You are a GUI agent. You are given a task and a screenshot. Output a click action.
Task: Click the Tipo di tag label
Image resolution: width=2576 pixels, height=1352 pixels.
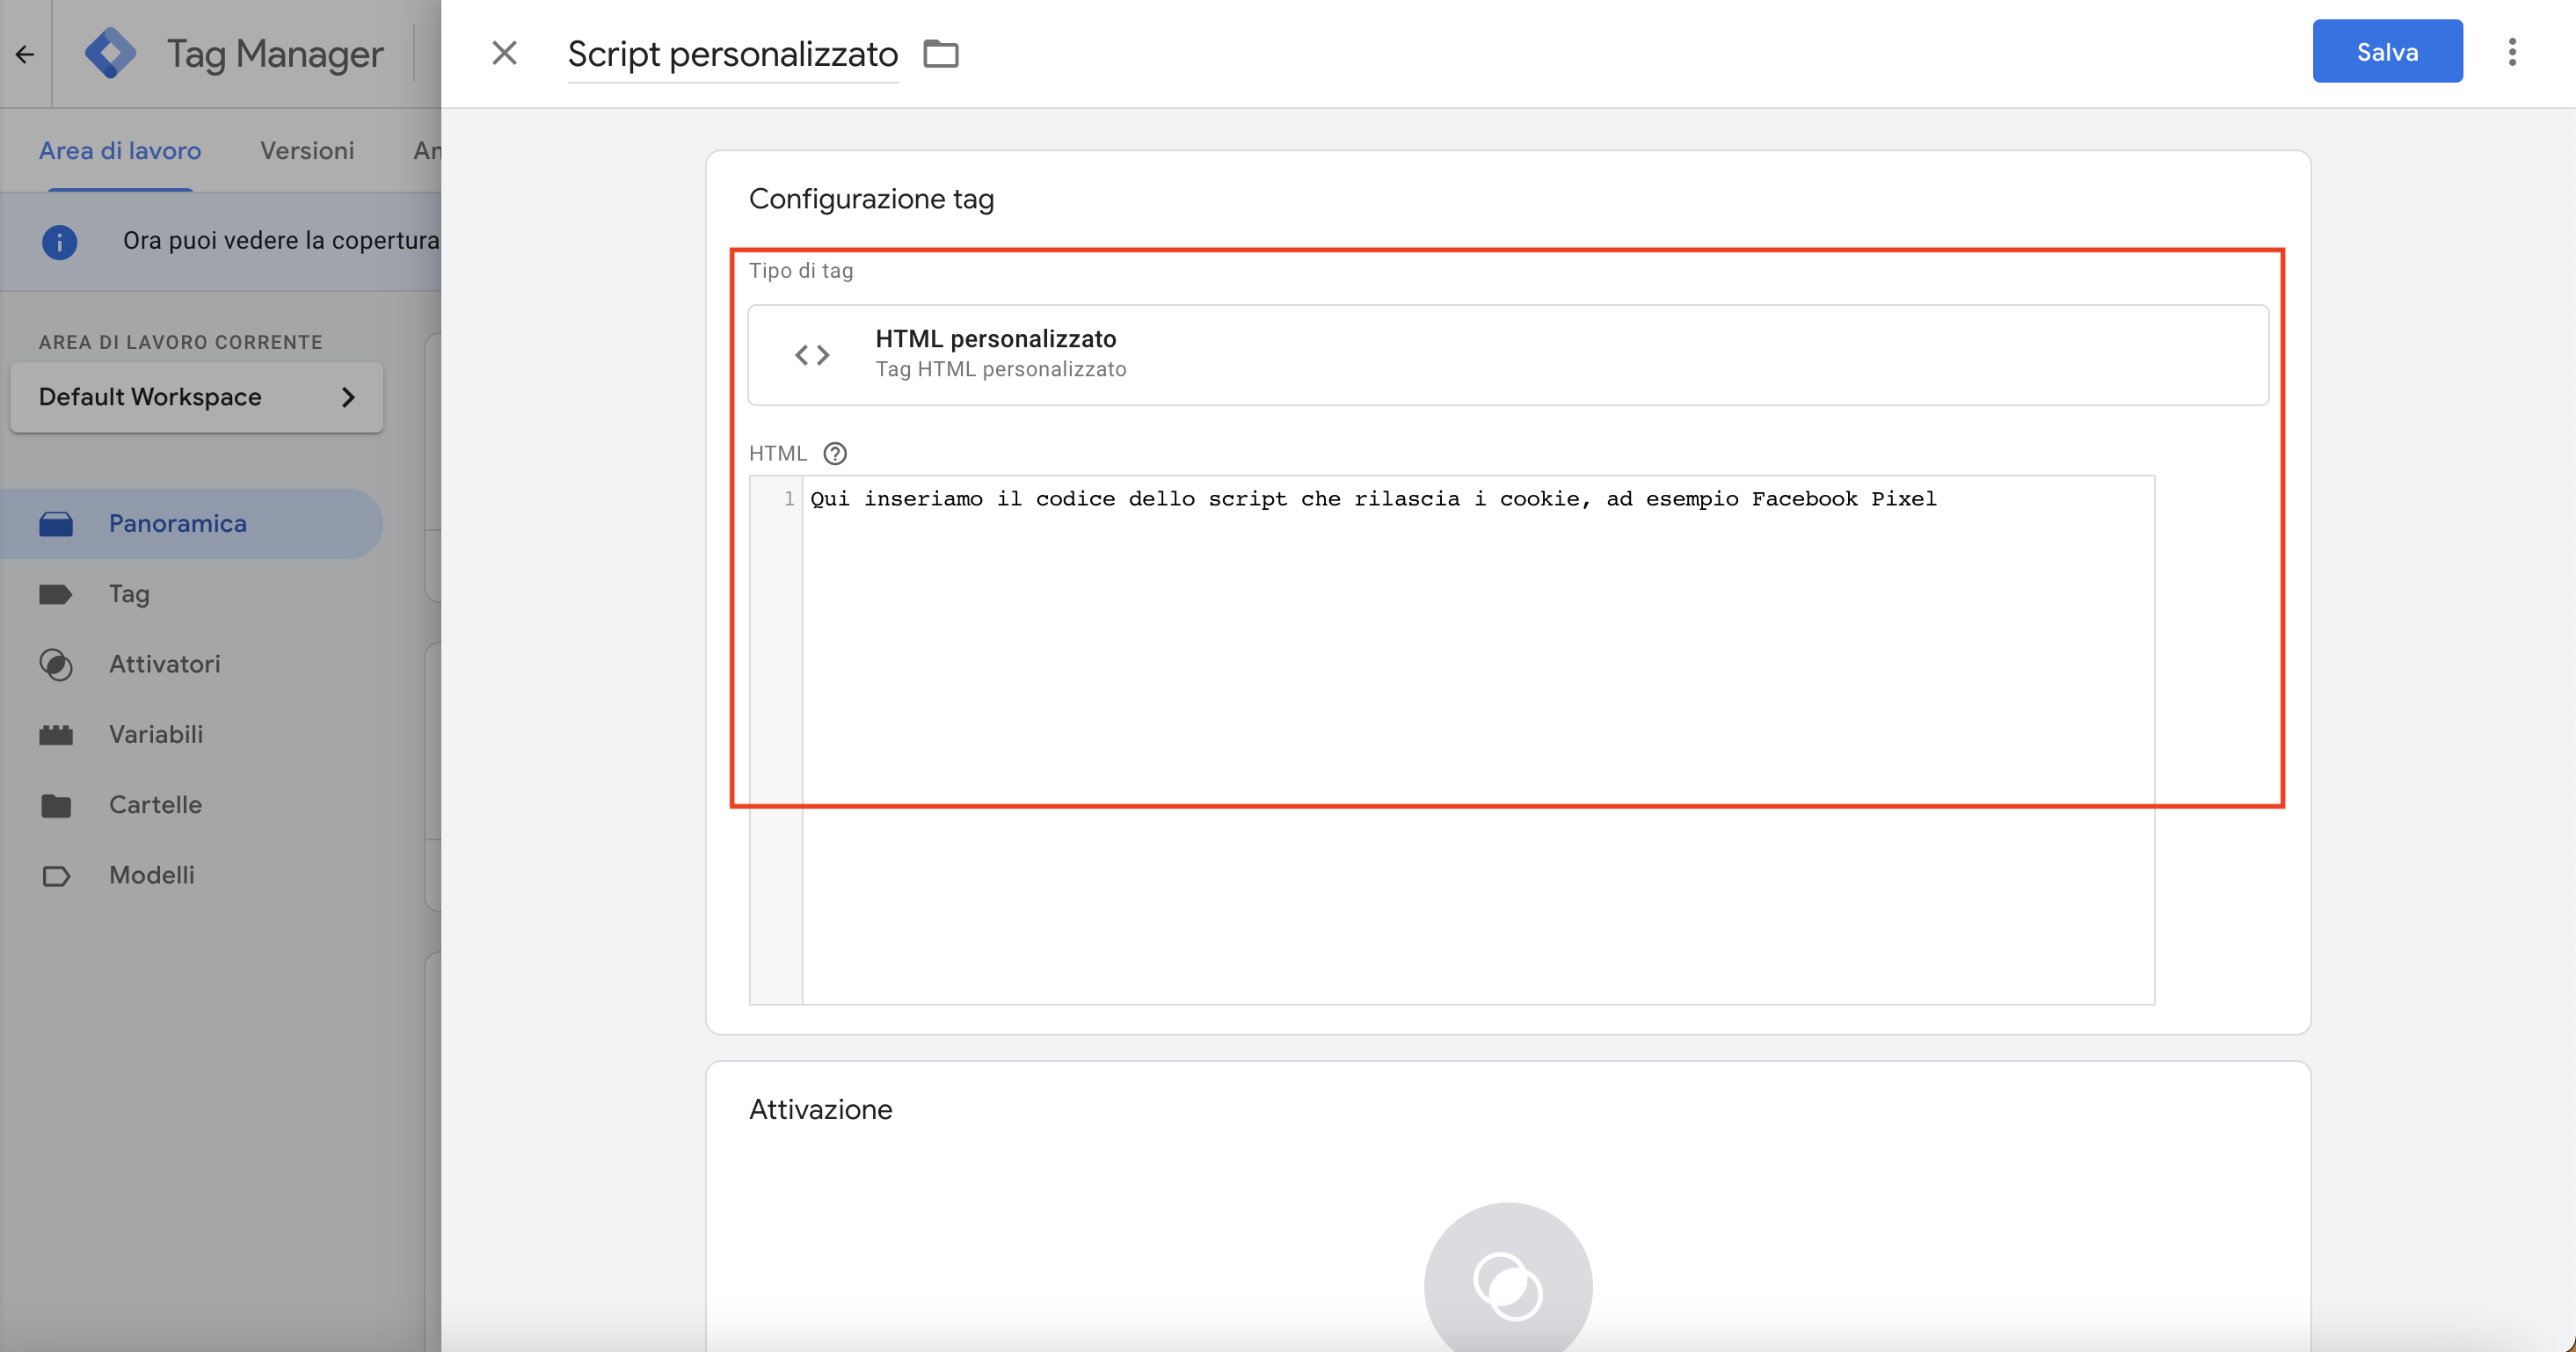coord(801,271)
